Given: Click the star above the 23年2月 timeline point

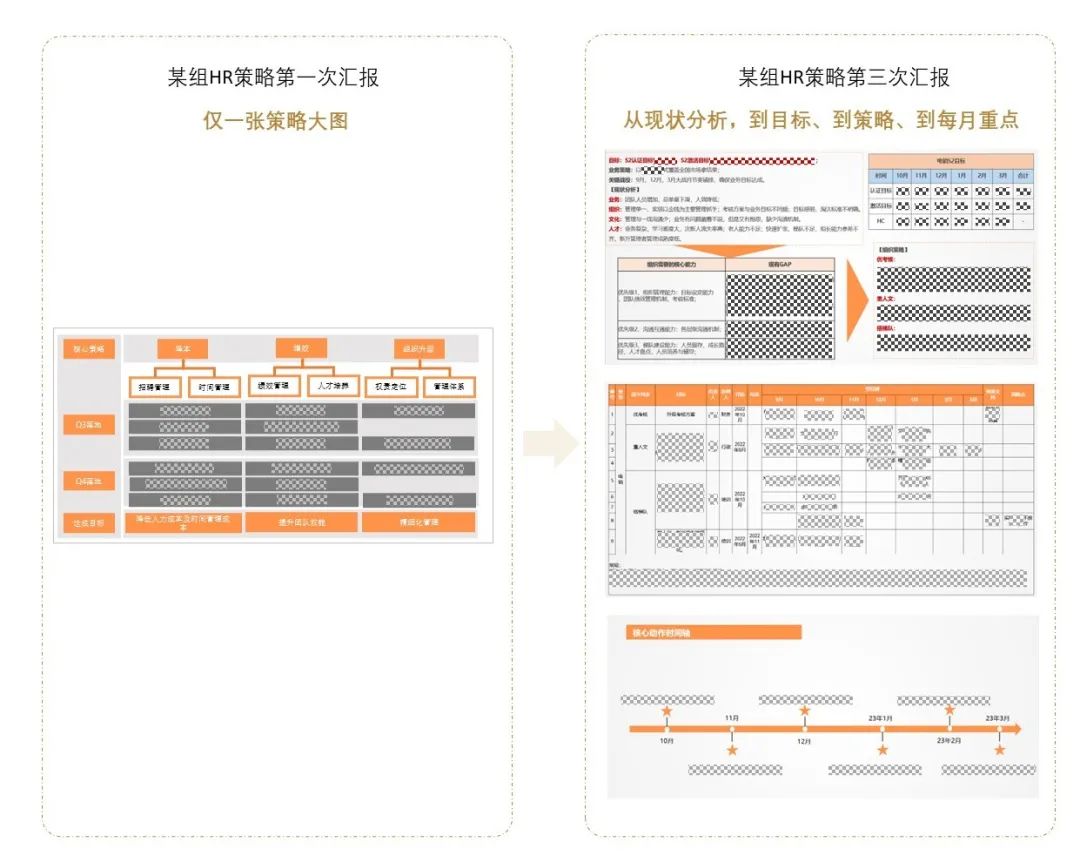Looking at the screenshot, I should tap(950, 710).
